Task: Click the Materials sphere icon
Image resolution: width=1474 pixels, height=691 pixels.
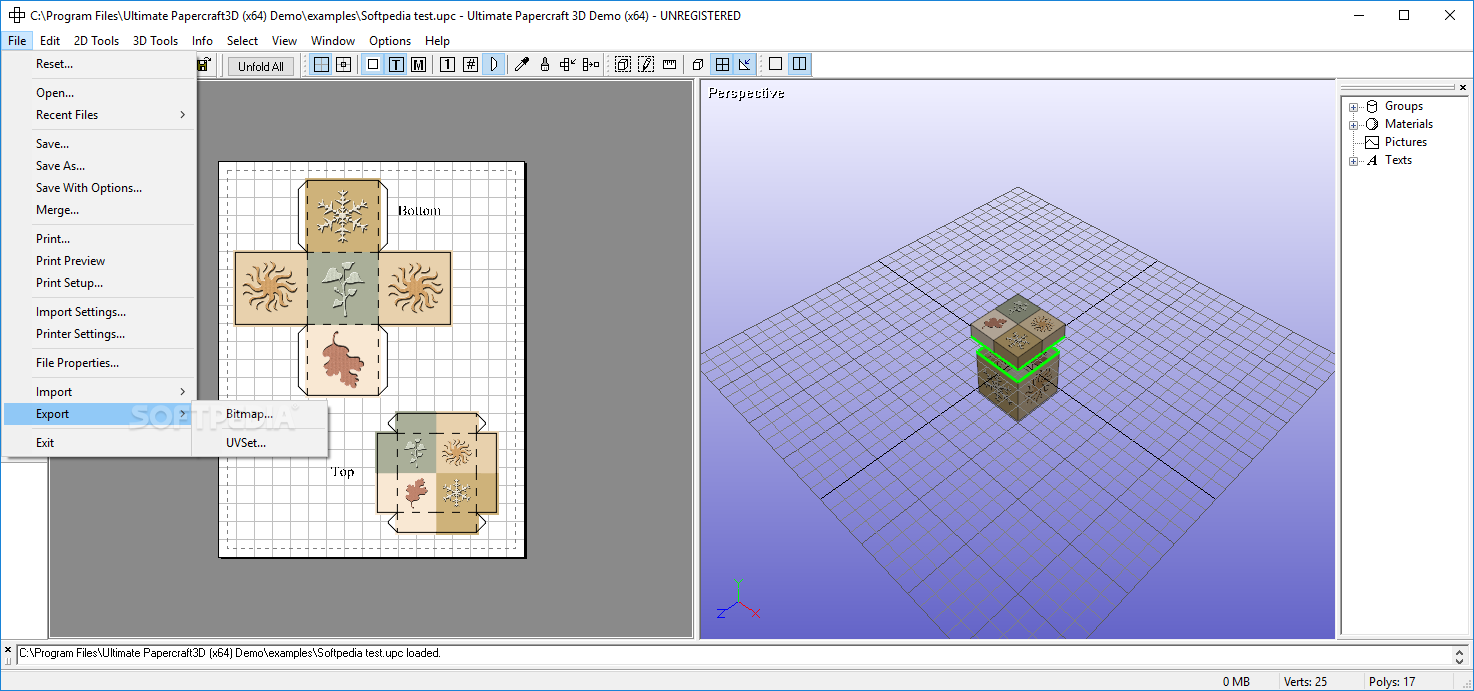Action: tap(1372, 124)
